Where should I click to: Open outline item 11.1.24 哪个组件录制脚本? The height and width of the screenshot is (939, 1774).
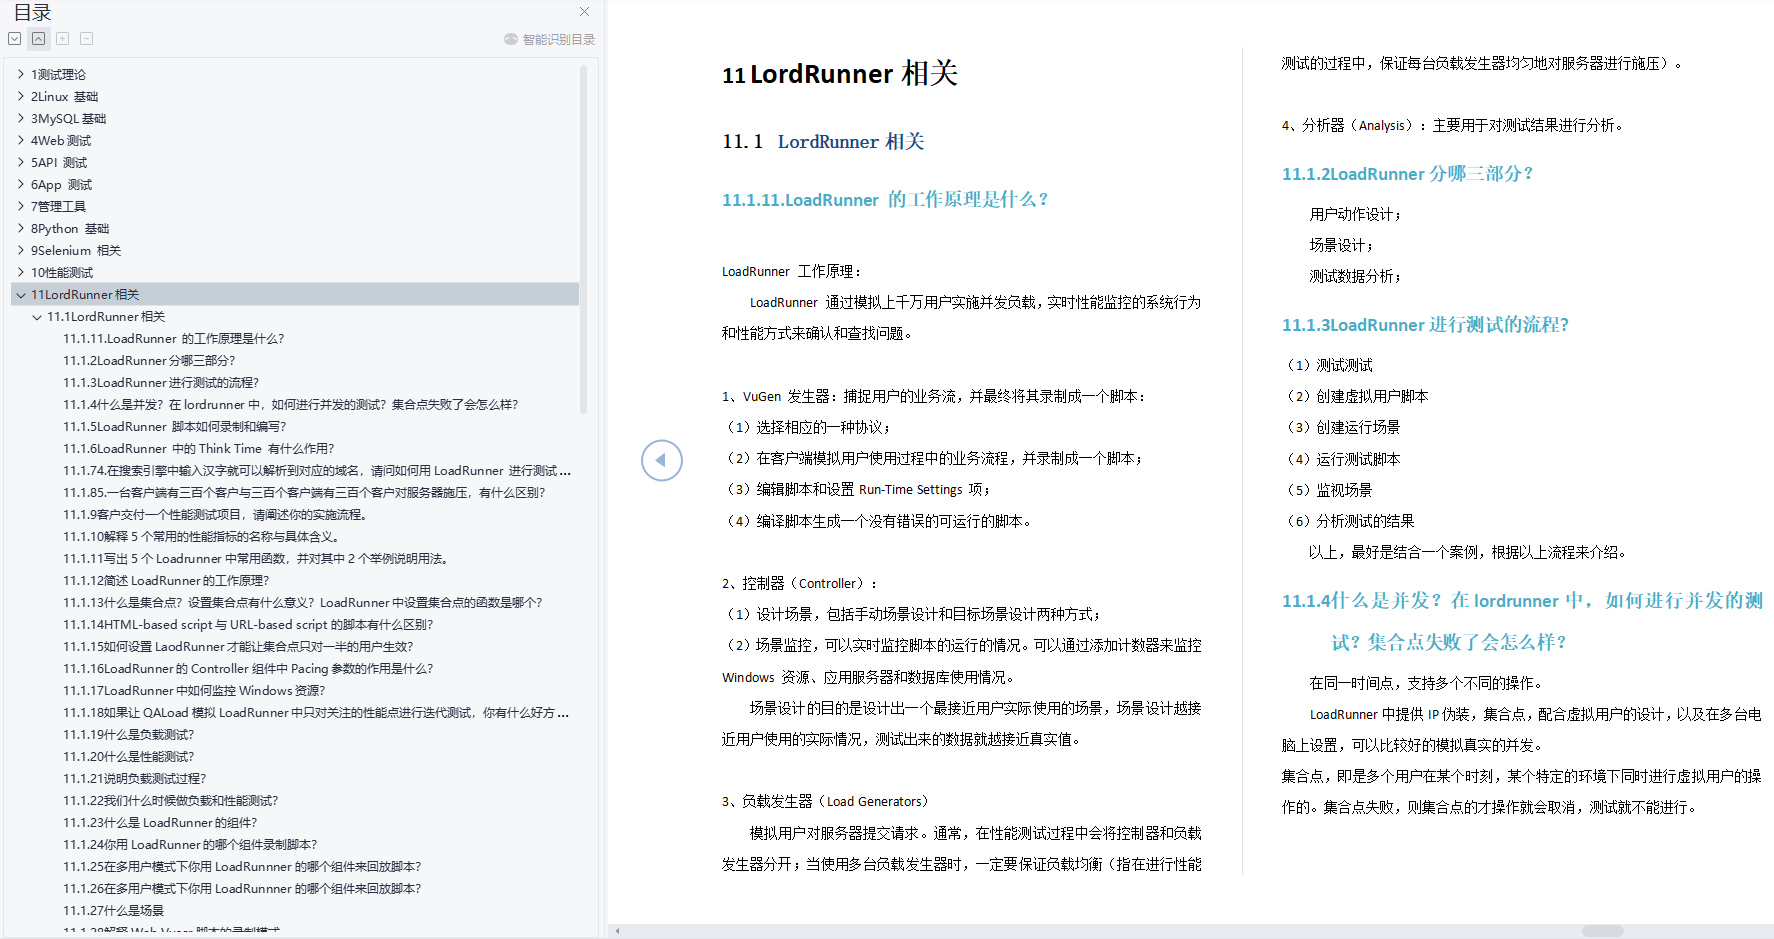click(x=190, y=844)
